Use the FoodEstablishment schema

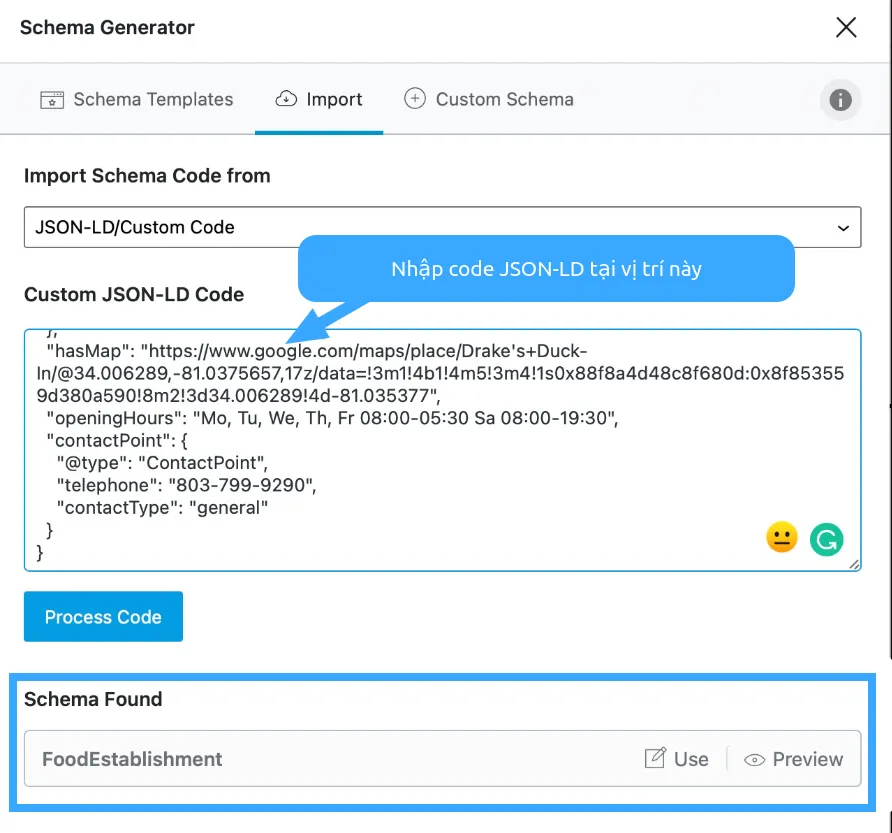(676, 759)
